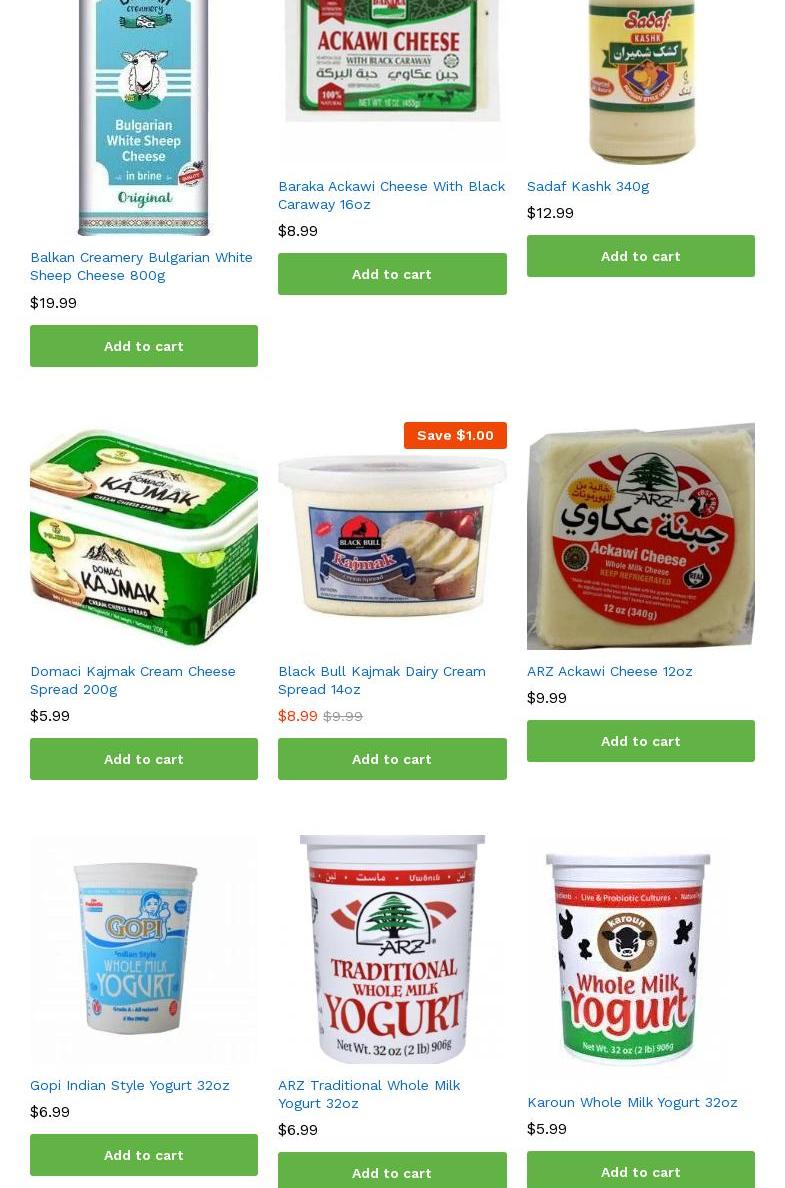This screenshot has height=1188, width=785.
Task: Open Black Bull Kajmak tub image
Action: 392,536
